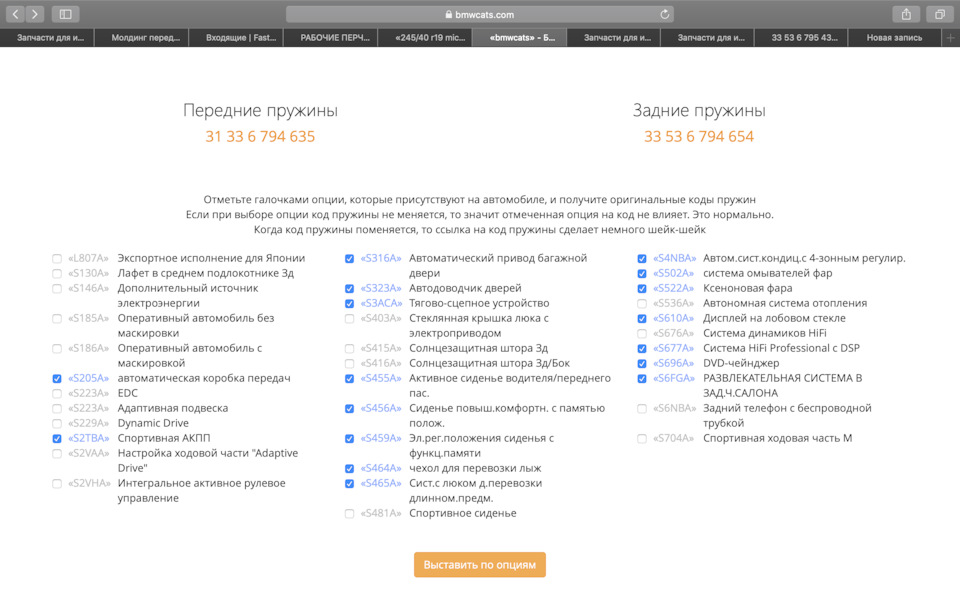
Task: Toggle the Safari sidebar
Action: pyautogui.click(x=65, y=14)
